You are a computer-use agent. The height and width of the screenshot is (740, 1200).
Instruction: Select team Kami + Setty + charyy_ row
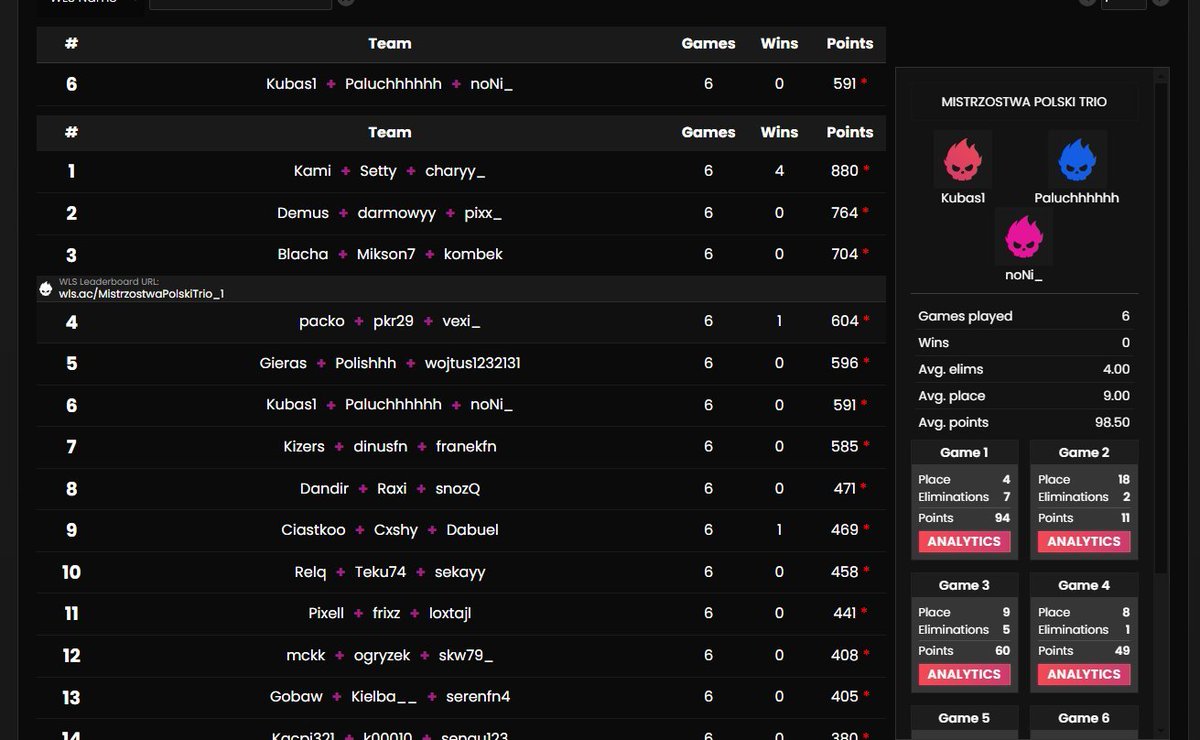pos(461,171)
